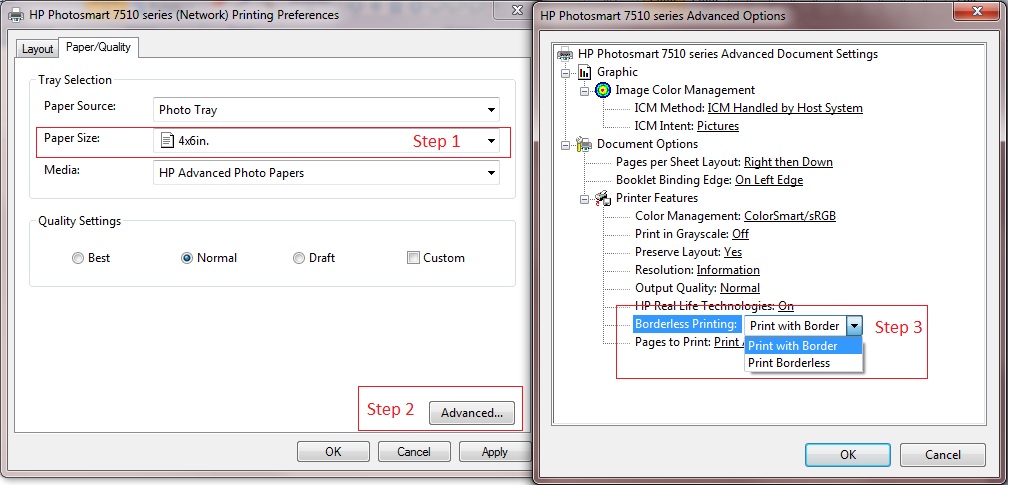Select the Graphic tree label
Viewport: 1009px width, 486px height.
[617, 72]
